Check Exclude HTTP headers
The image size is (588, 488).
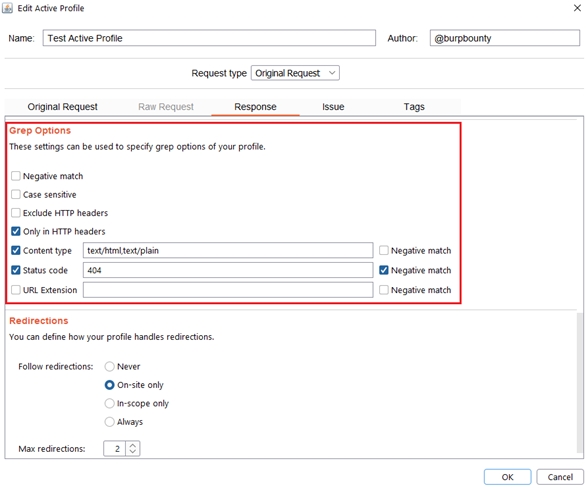(16, 213)
